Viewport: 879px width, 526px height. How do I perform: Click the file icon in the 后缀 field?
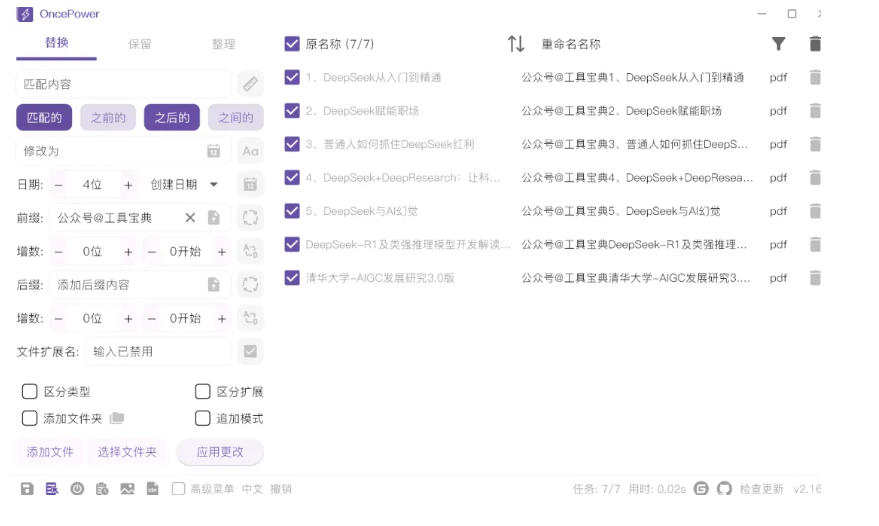click(x=214, y=284)
